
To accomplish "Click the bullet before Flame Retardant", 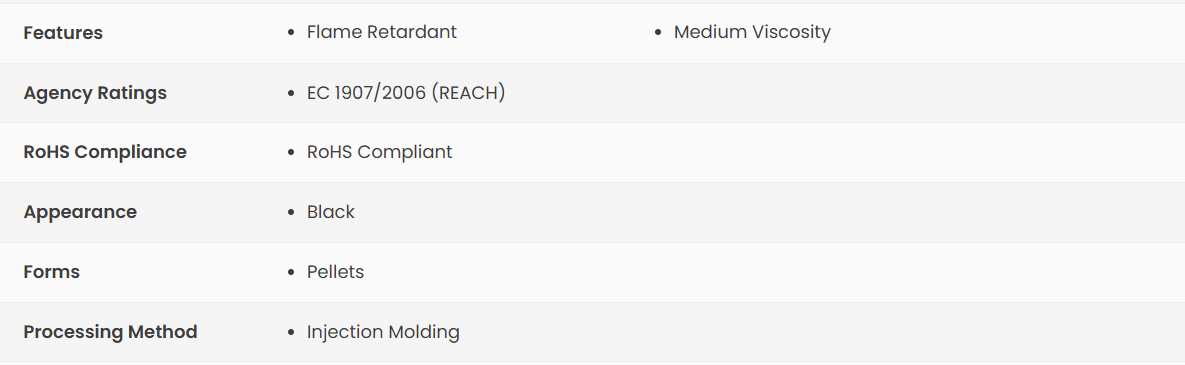I will (292, 32).
